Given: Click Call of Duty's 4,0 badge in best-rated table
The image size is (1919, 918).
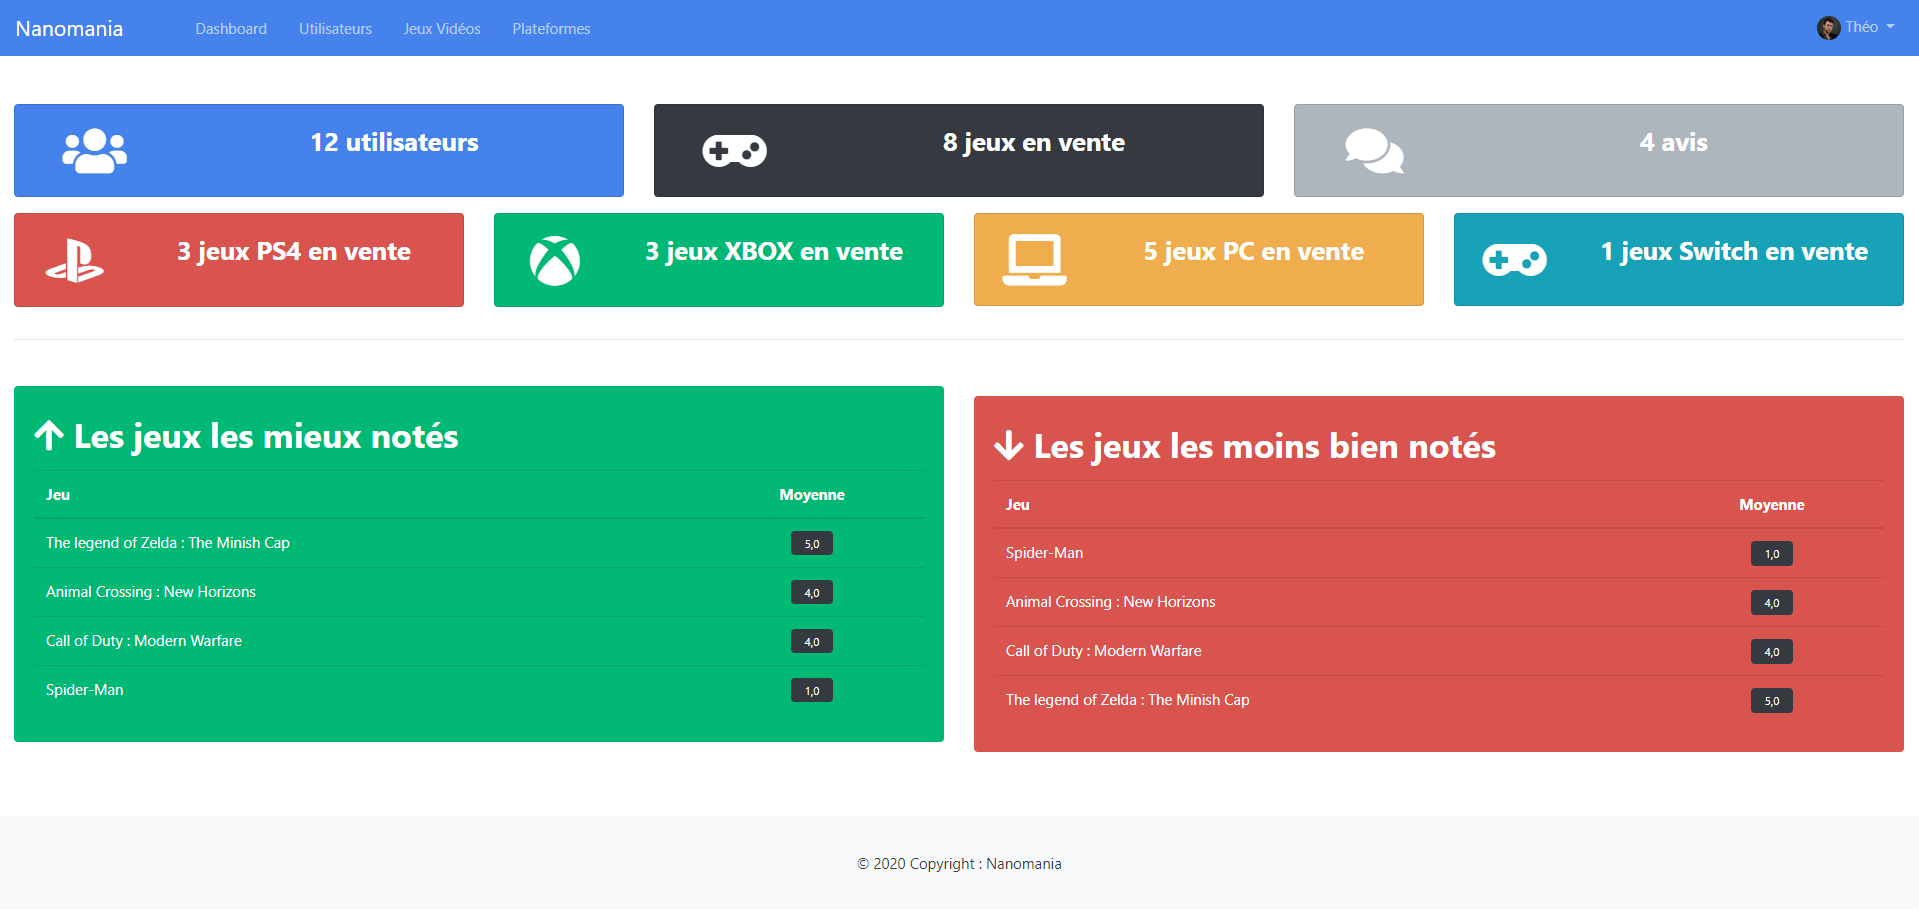Looking at the screenshot, I should pyautogui.click(x=812, y=642).
